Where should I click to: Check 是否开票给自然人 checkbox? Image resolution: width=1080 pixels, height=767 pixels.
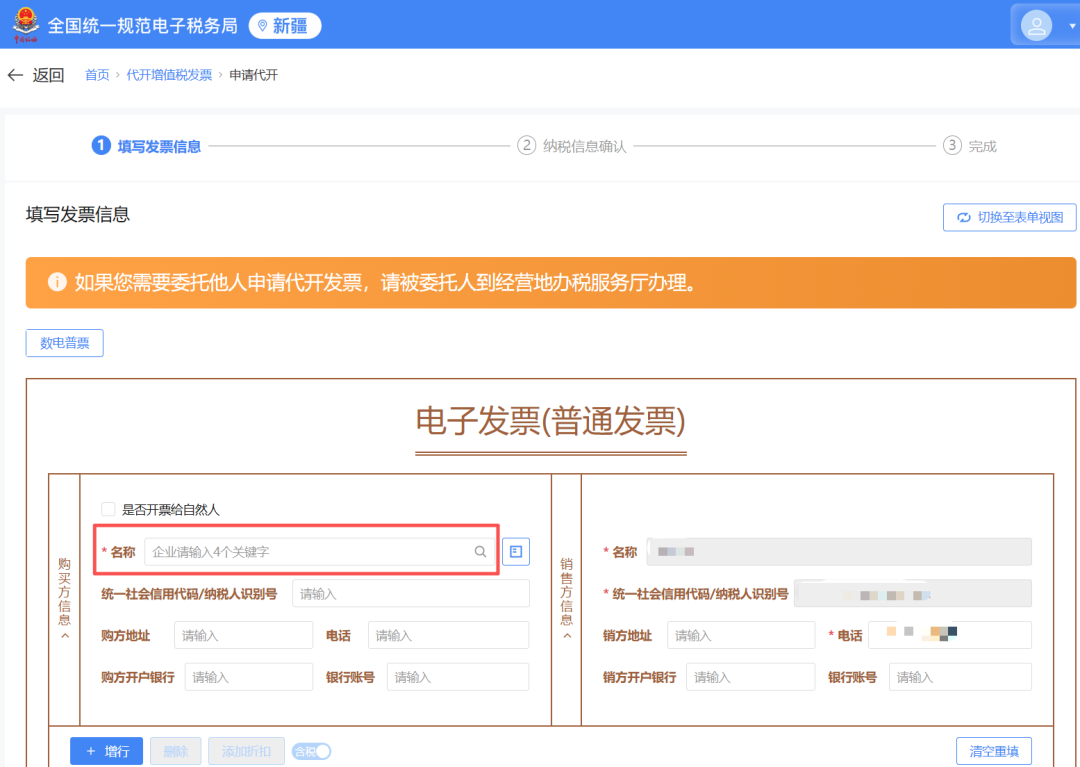[108, 509]
